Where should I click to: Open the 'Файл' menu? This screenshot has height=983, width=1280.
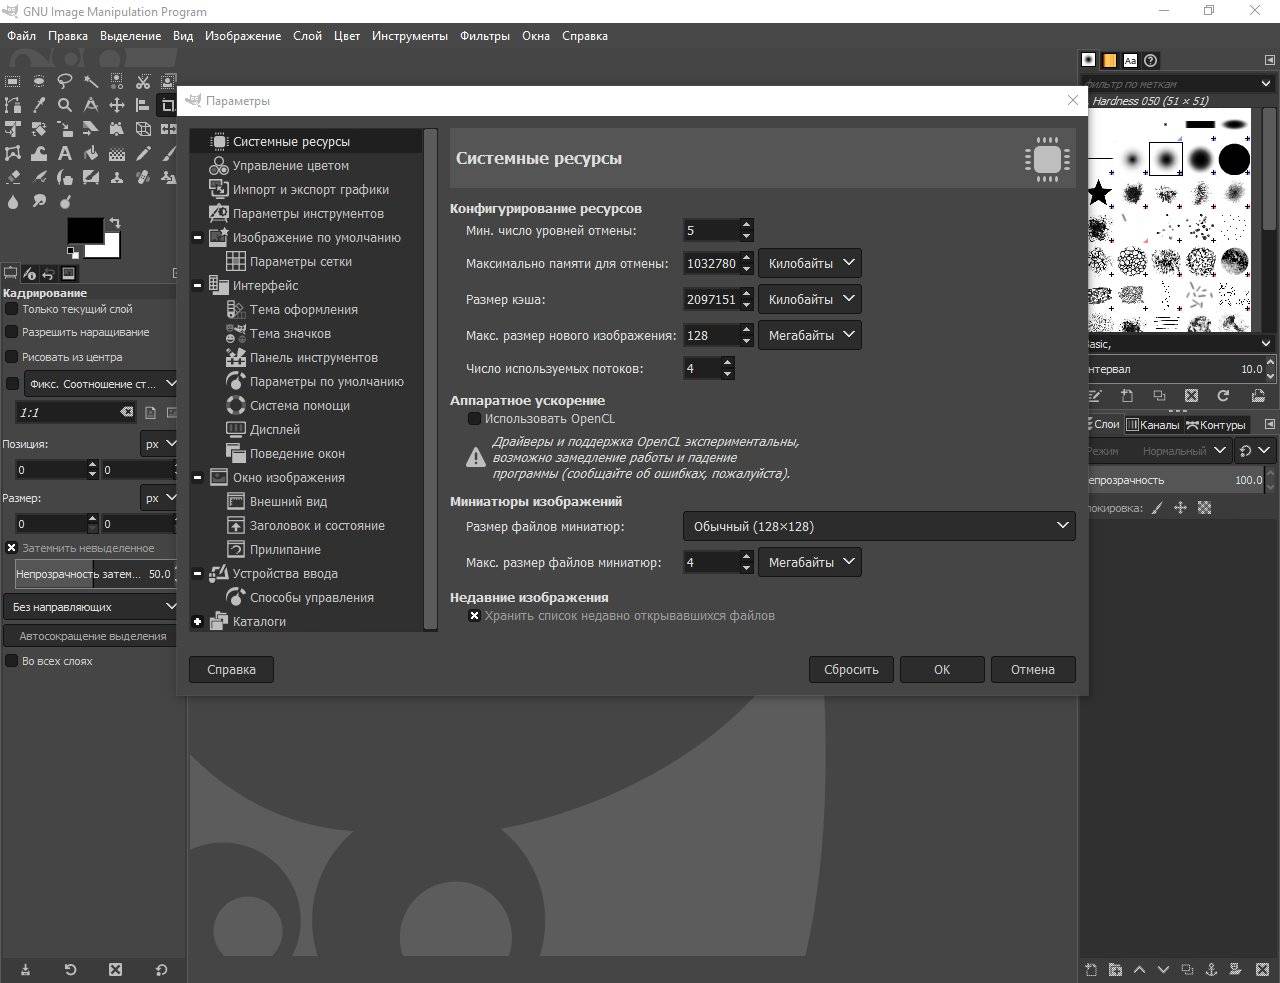21,36
